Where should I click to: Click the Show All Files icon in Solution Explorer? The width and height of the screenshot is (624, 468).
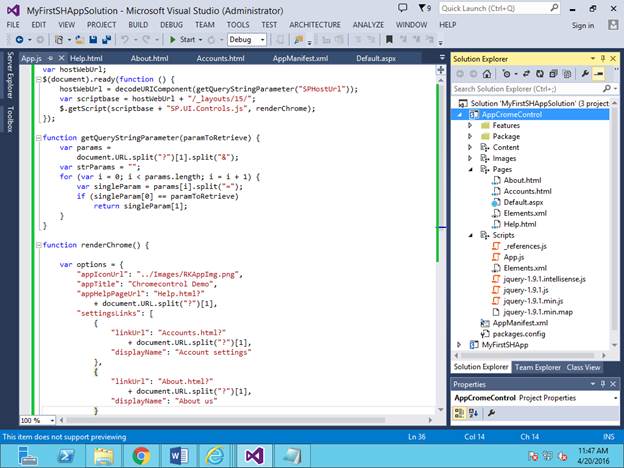567,74
